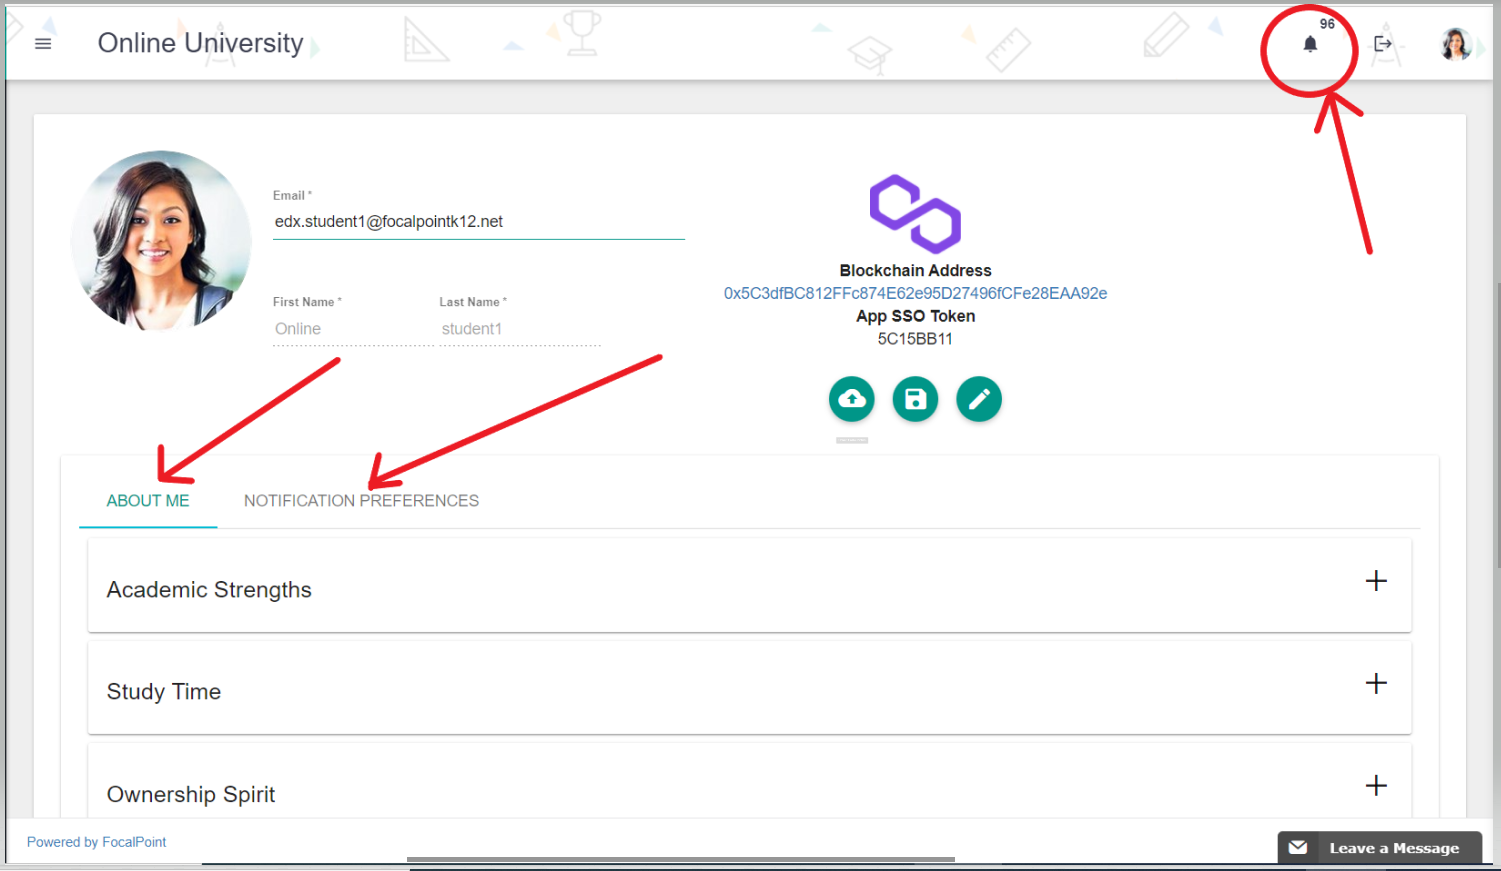The width and height of the screenshot is (1501, 871).
Task: Click the cloud upload button
Action: click(852, 399)
